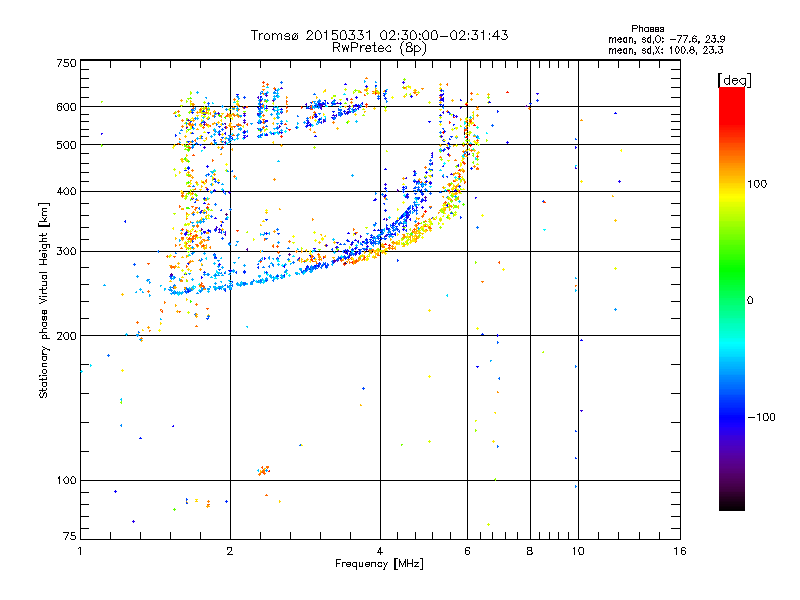The width and height of the screenshot is (800, 600).
Task: Click the colorbar tick label "-100"
Action: 761,417
